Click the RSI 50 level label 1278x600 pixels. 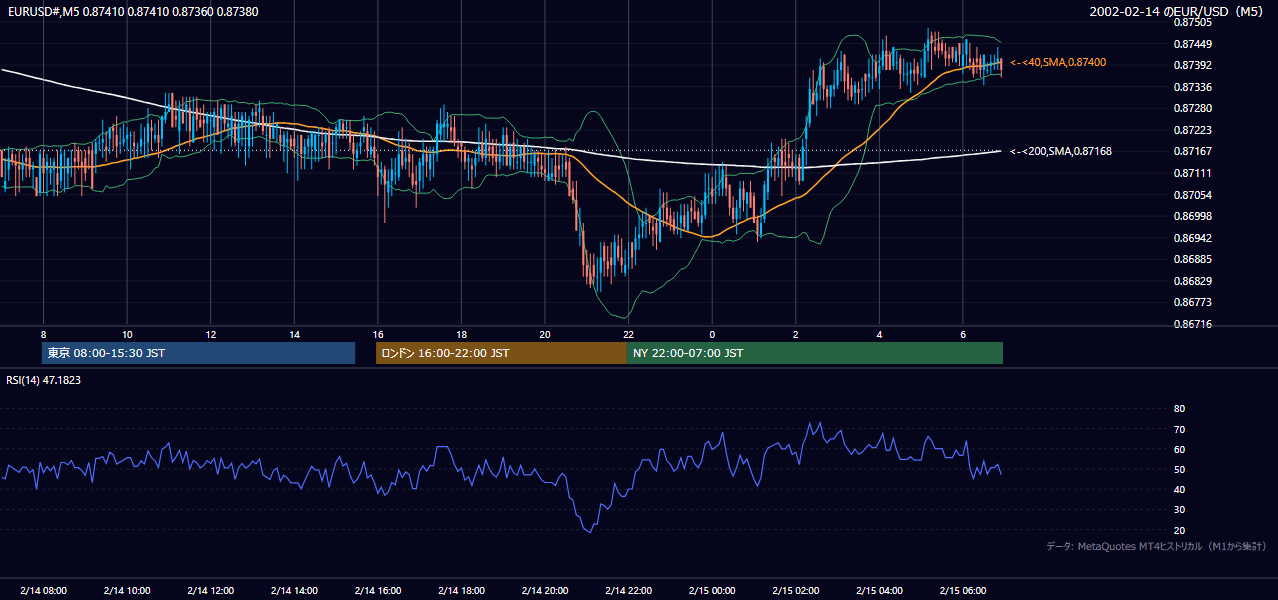pyautogui.click(x=1179, y=469)
